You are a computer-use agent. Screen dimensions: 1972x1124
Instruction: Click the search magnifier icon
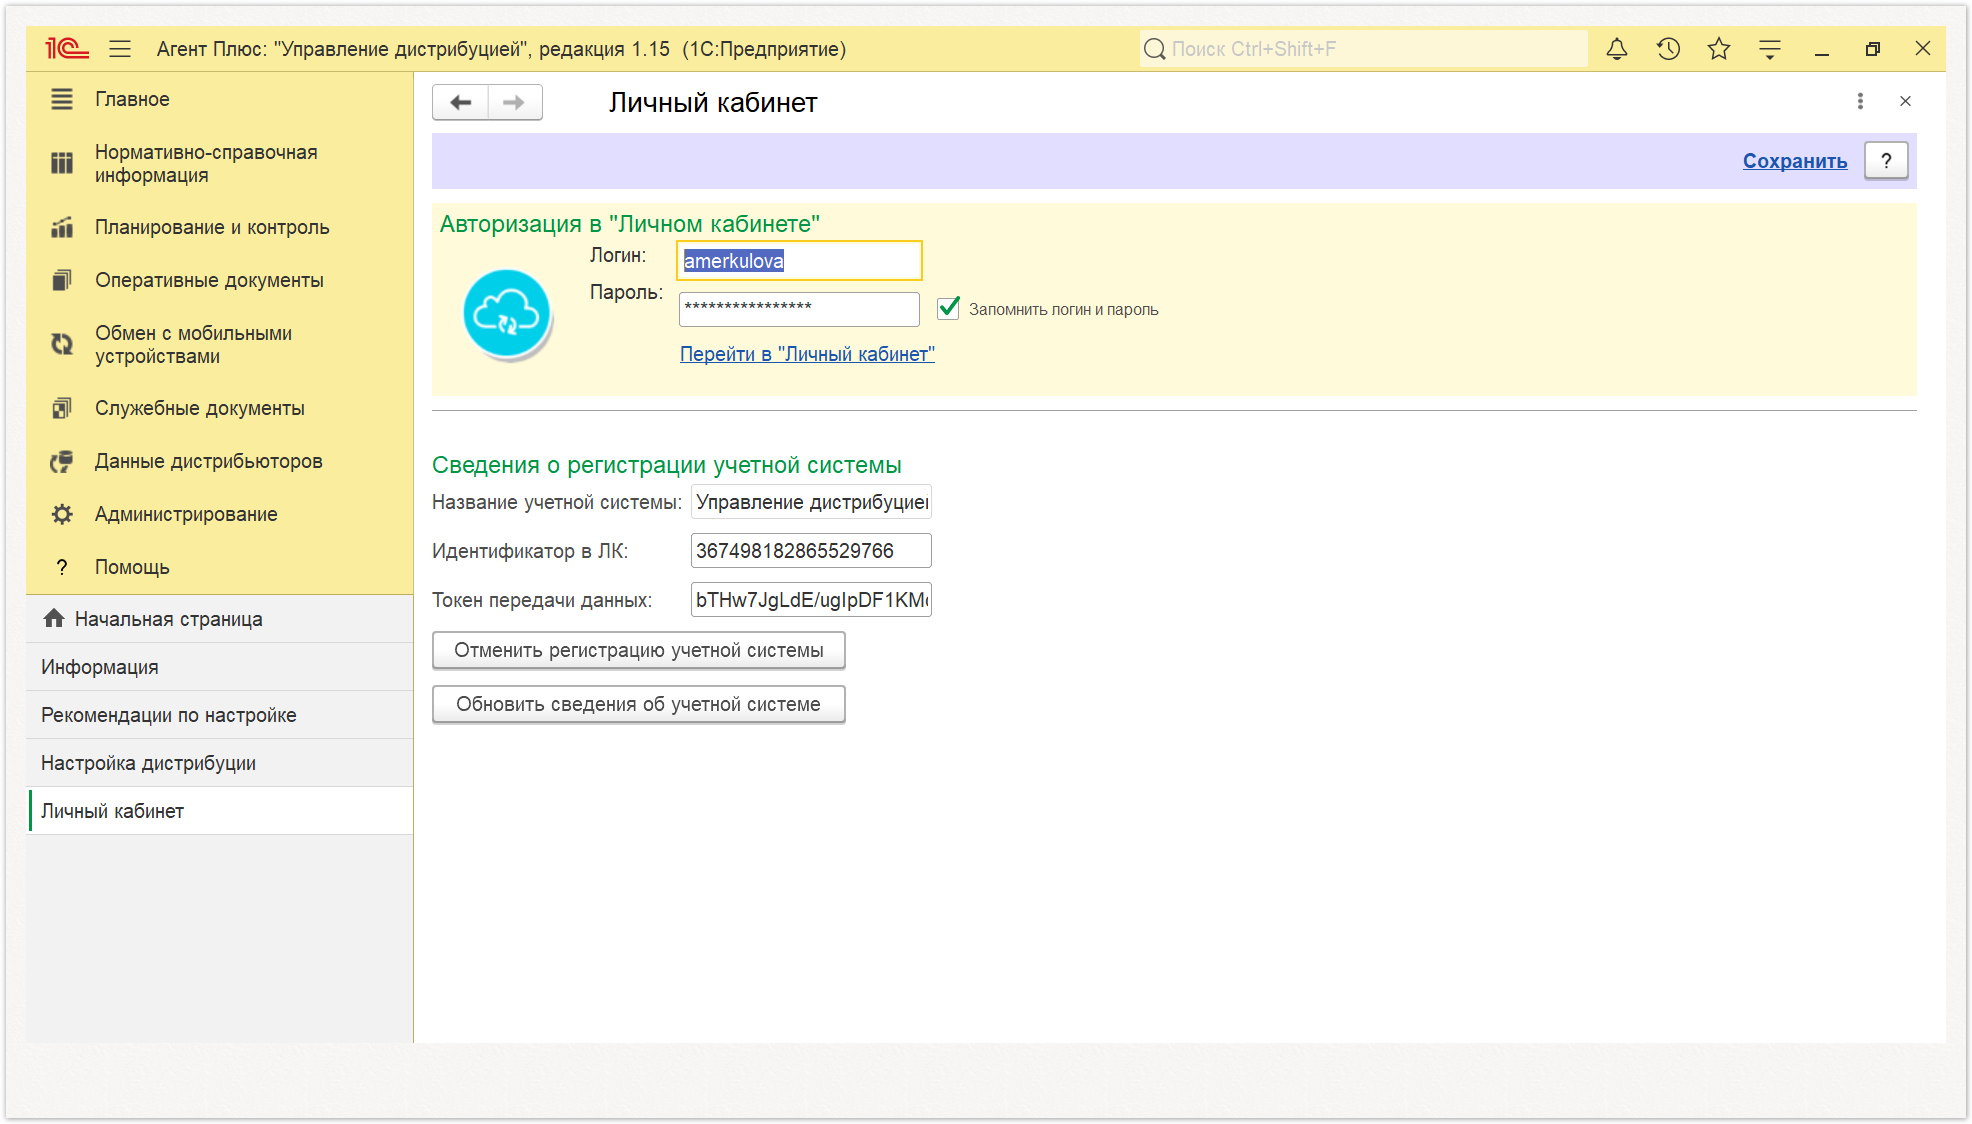1155,49
